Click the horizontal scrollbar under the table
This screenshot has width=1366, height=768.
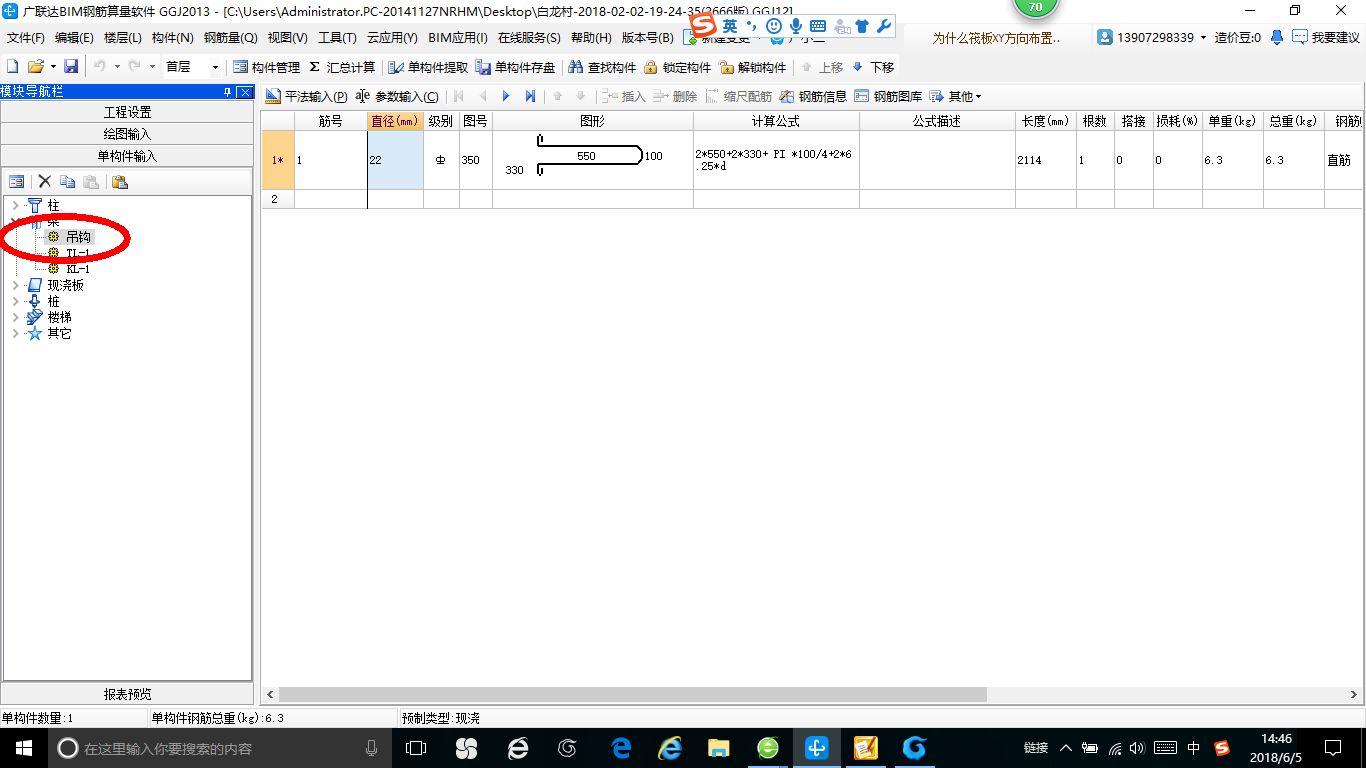click(632, 694)
